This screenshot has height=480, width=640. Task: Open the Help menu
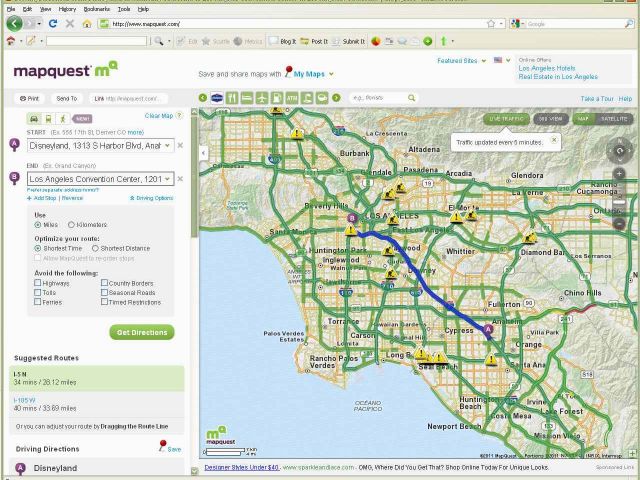tap(143, 9)
